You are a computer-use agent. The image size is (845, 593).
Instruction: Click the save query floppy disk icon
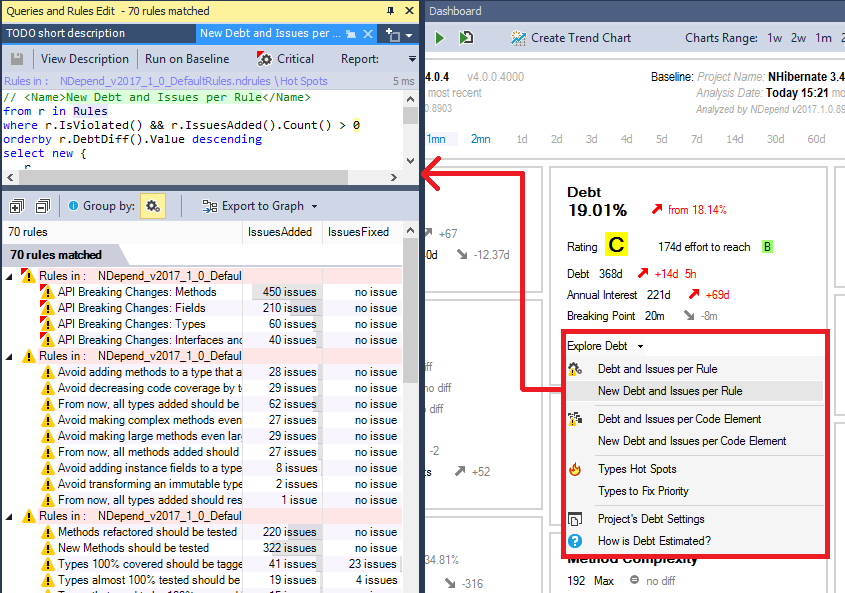tap(16, 59)
